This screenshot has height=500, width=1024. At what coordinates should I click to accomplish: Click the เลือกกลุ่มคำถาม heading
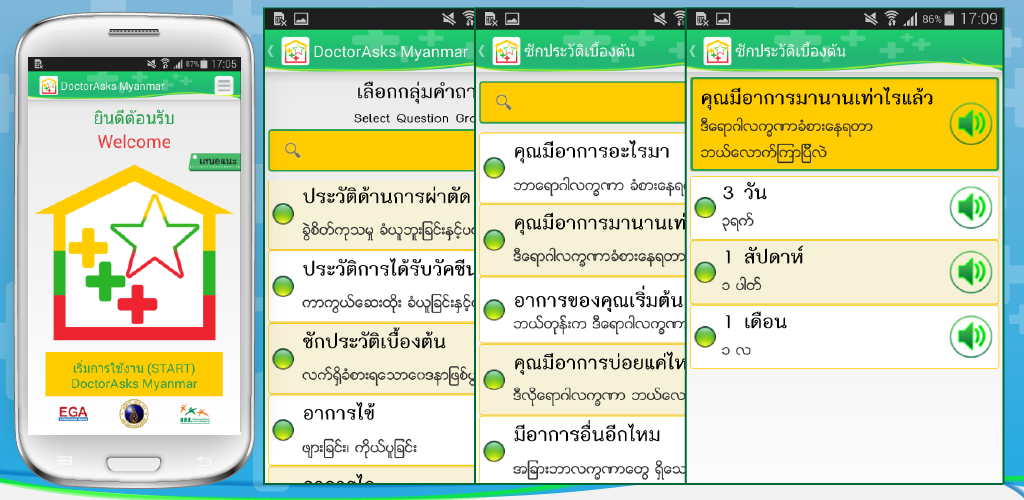click(x=415, y=93)
